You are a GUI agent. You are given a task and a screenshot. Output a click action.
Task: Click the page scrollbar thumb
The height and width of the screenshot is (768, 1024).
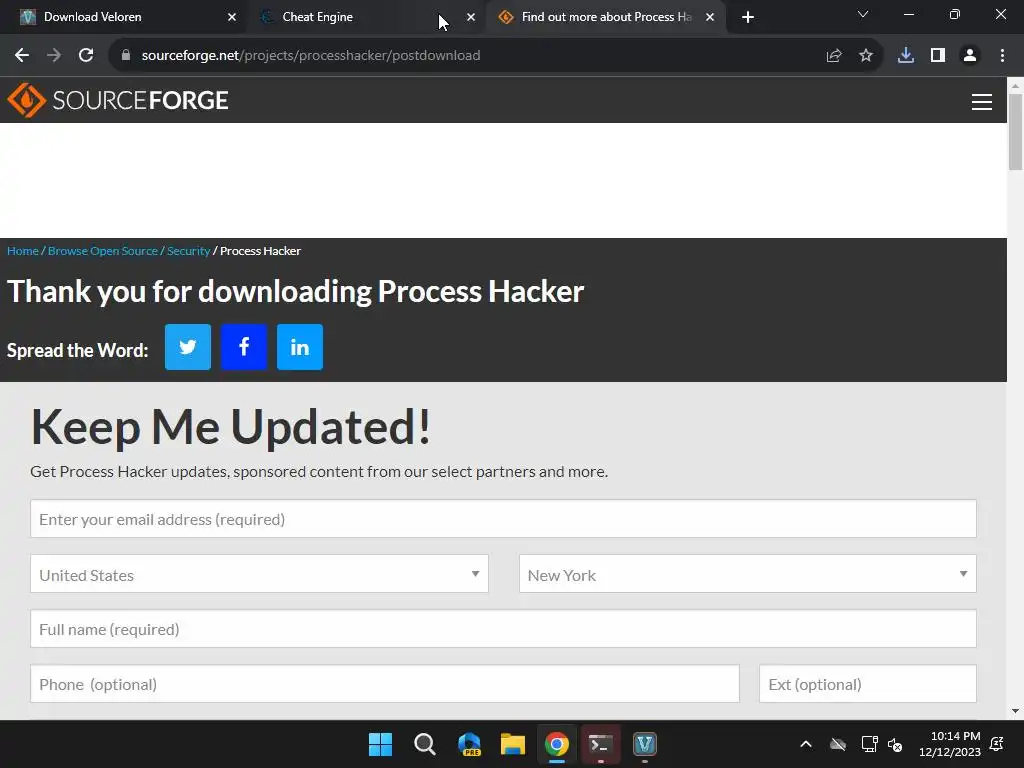click(1016, 131)
